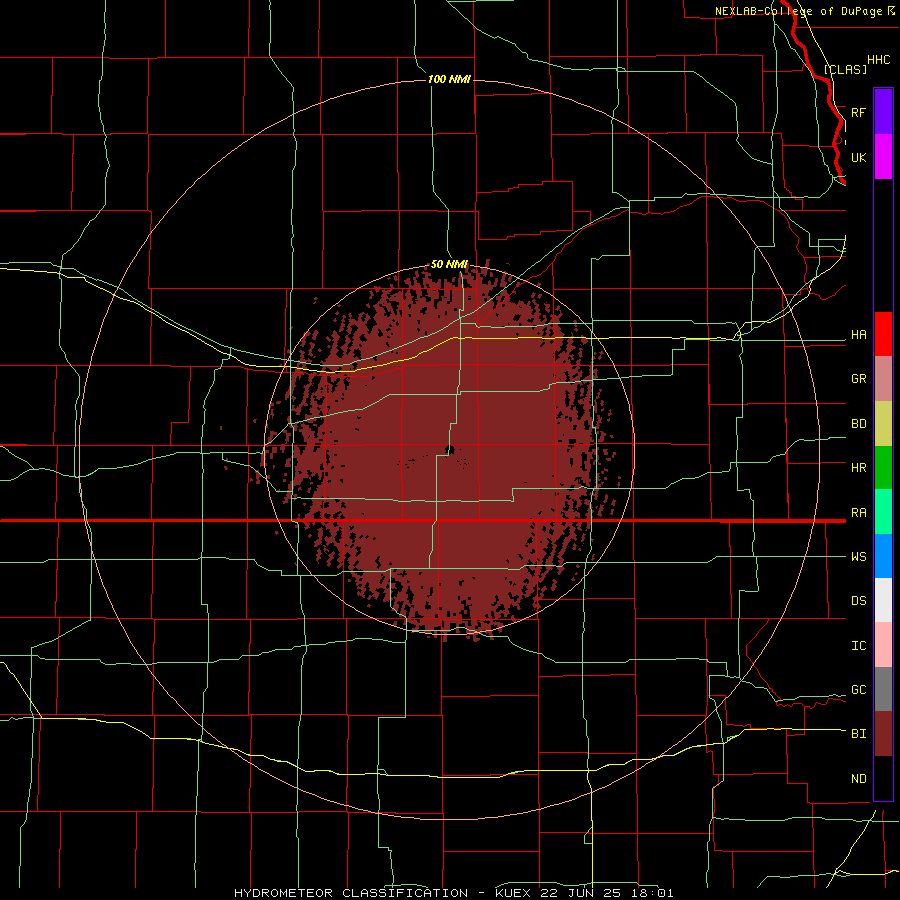Click the BD yellow legend swatch
The width and height of the screenshot is (900, 900).
883,424
